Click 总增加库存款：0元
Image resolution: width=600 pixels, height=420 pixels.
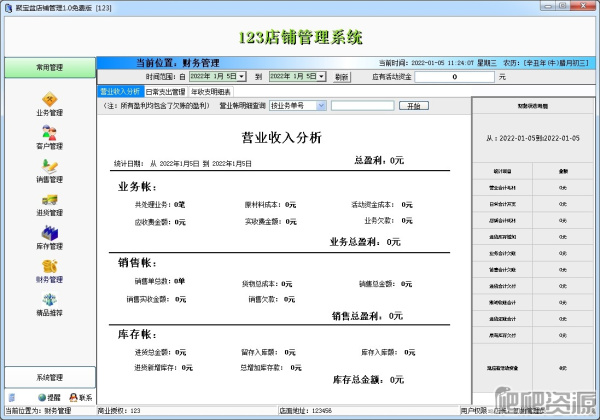(271, 368)
